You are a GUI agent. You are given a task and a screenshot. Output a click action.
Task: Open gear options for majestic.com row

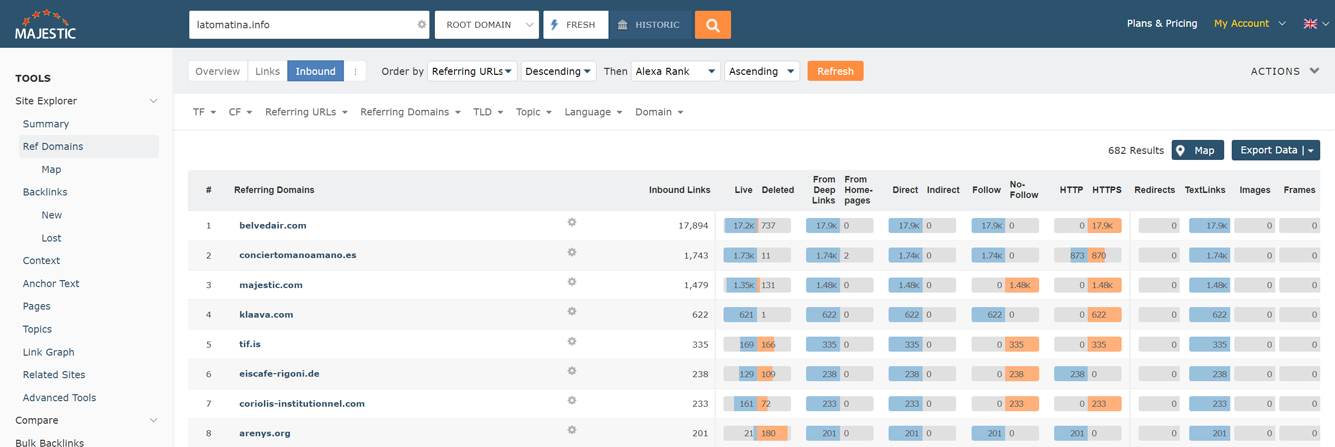coord(572,282)
